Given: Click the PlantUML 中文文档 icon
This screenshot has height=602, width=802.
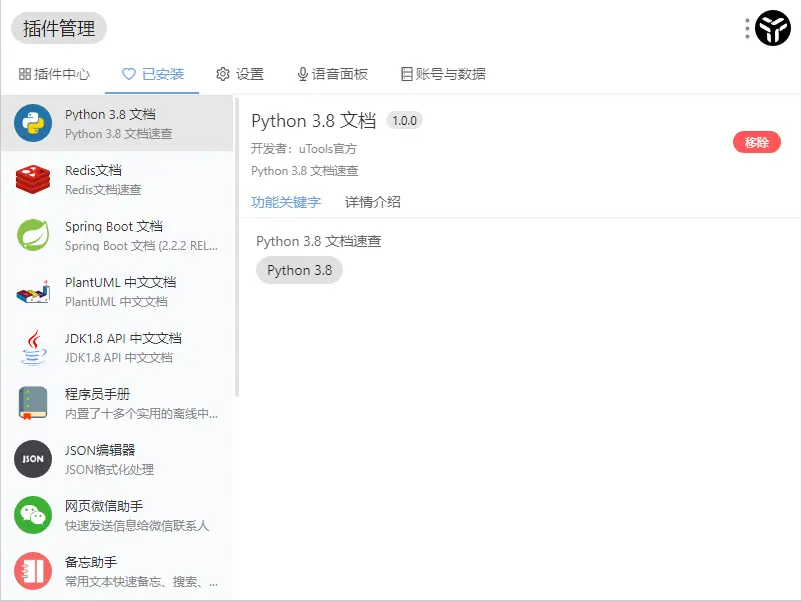Looking at the screenshot, I should pos(33,292).
